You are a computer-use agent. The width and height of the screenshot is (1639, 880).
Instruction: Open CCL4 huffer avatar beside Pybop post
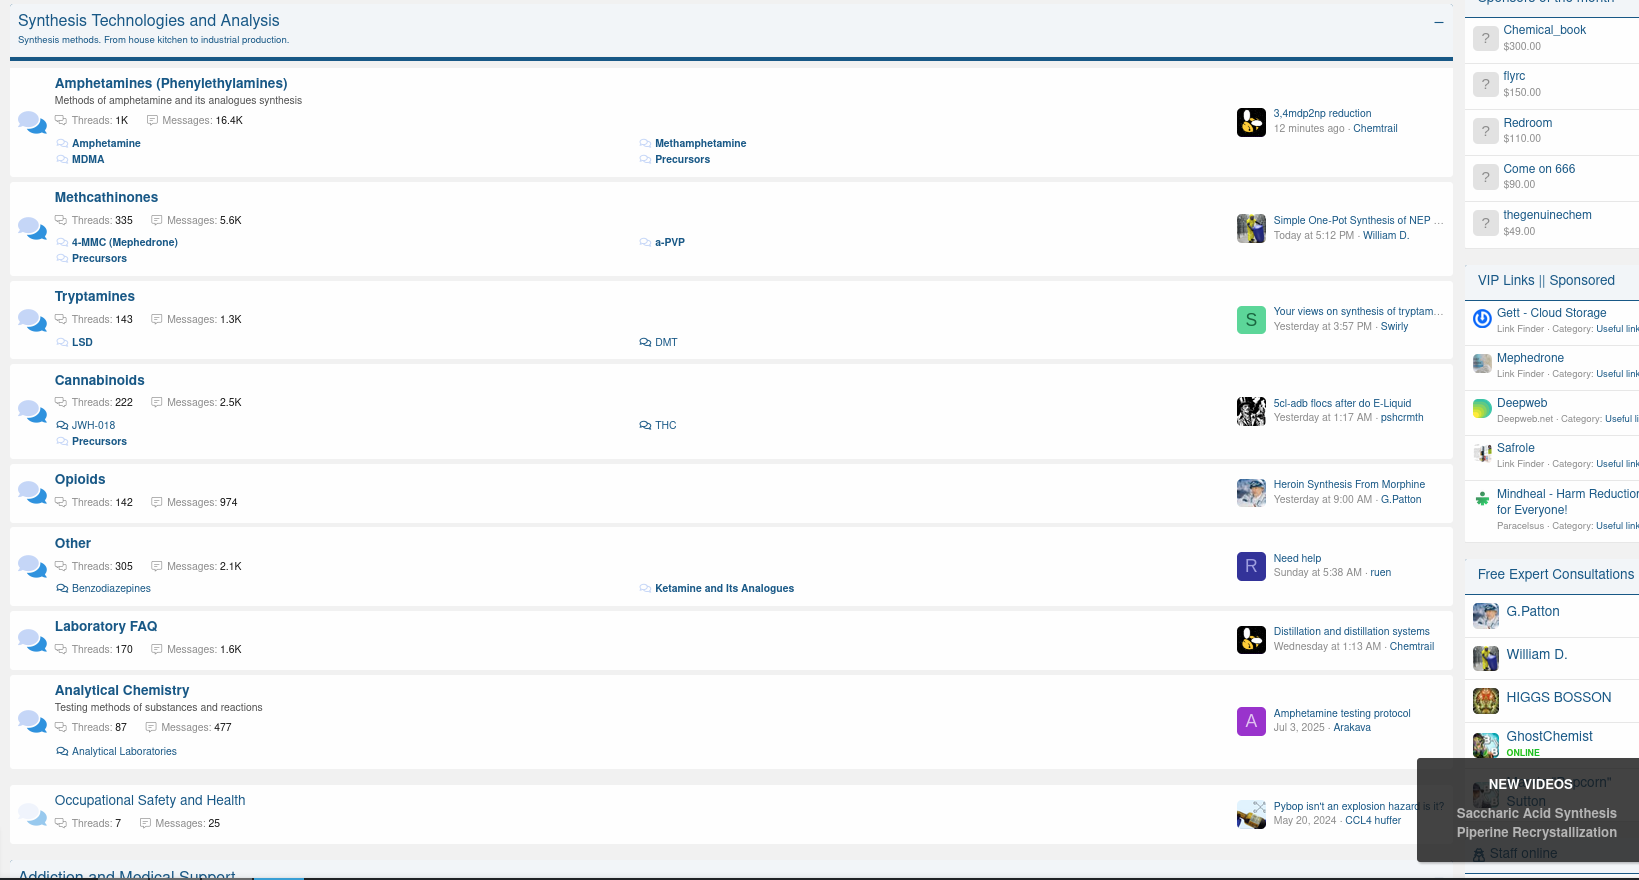point(1251,814)
